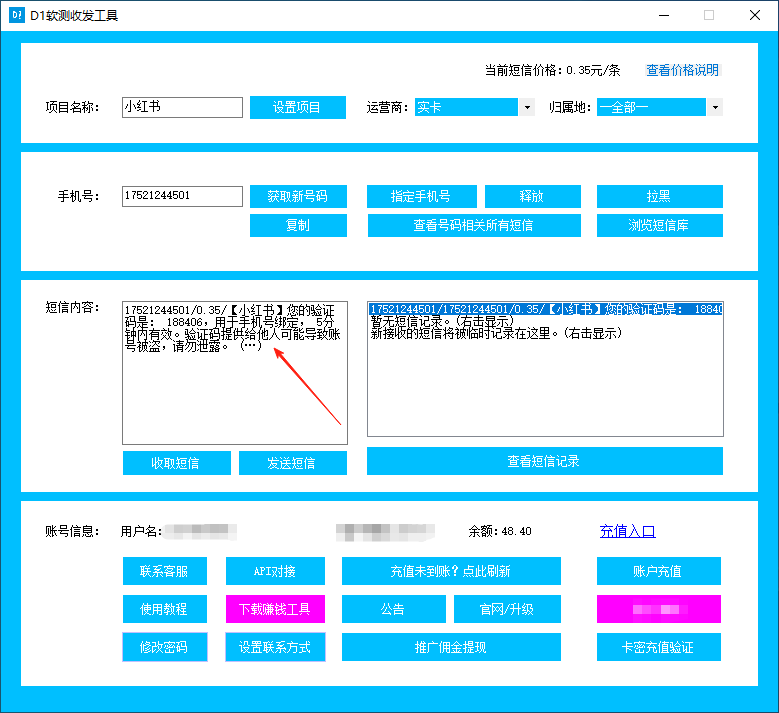Image resolution: width=779 pixels, height=713 pixels.
Task: Click the 查看短信记录 button
Action: point(544,461)
